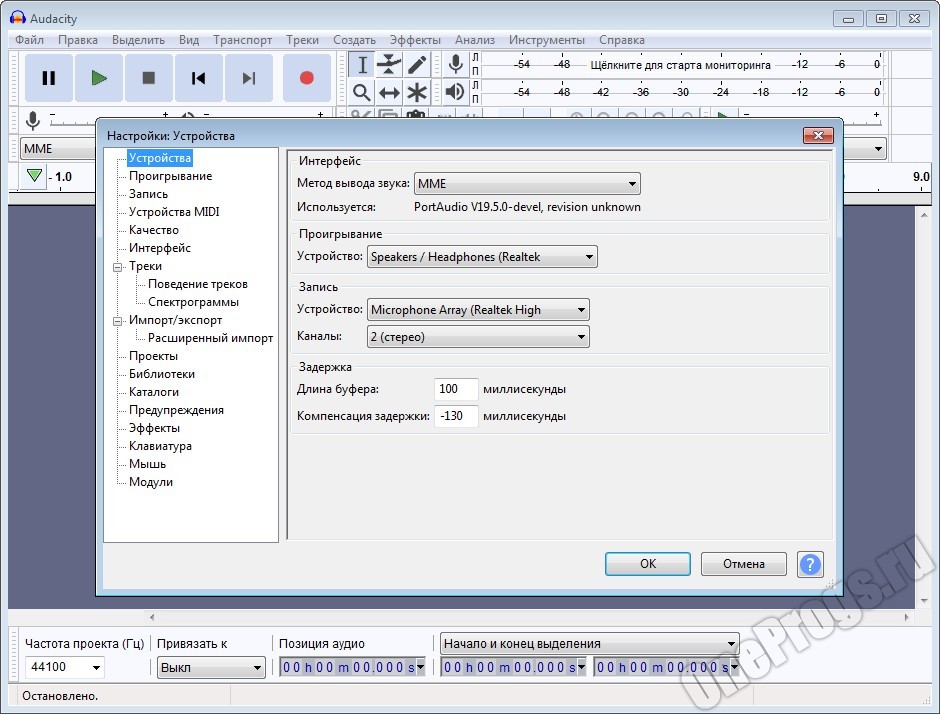Select the Draw pencil tool
This screenshot has height=714, width=940.
coord(416,65)
